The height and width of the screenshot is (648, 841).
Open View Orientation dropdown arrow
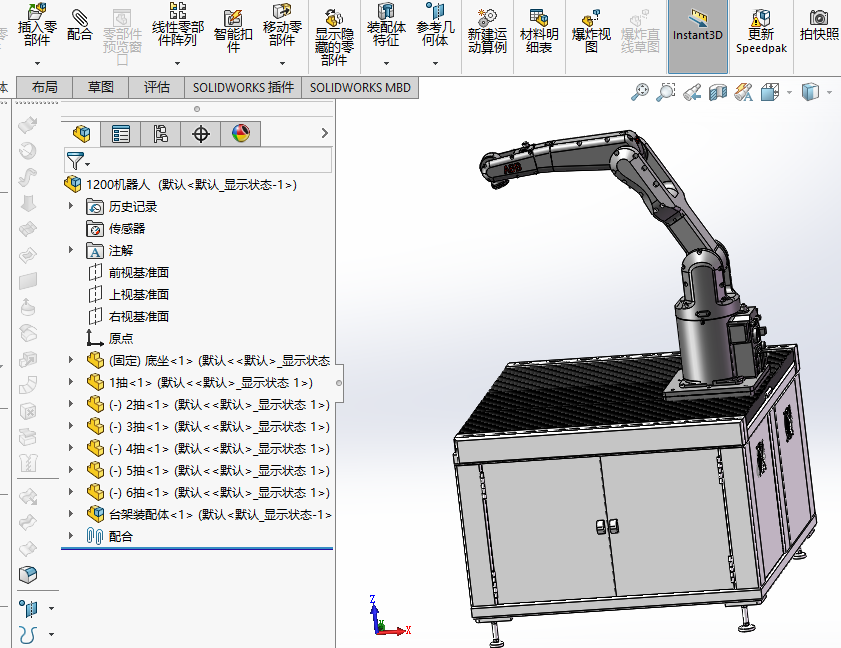click(789, 93)
